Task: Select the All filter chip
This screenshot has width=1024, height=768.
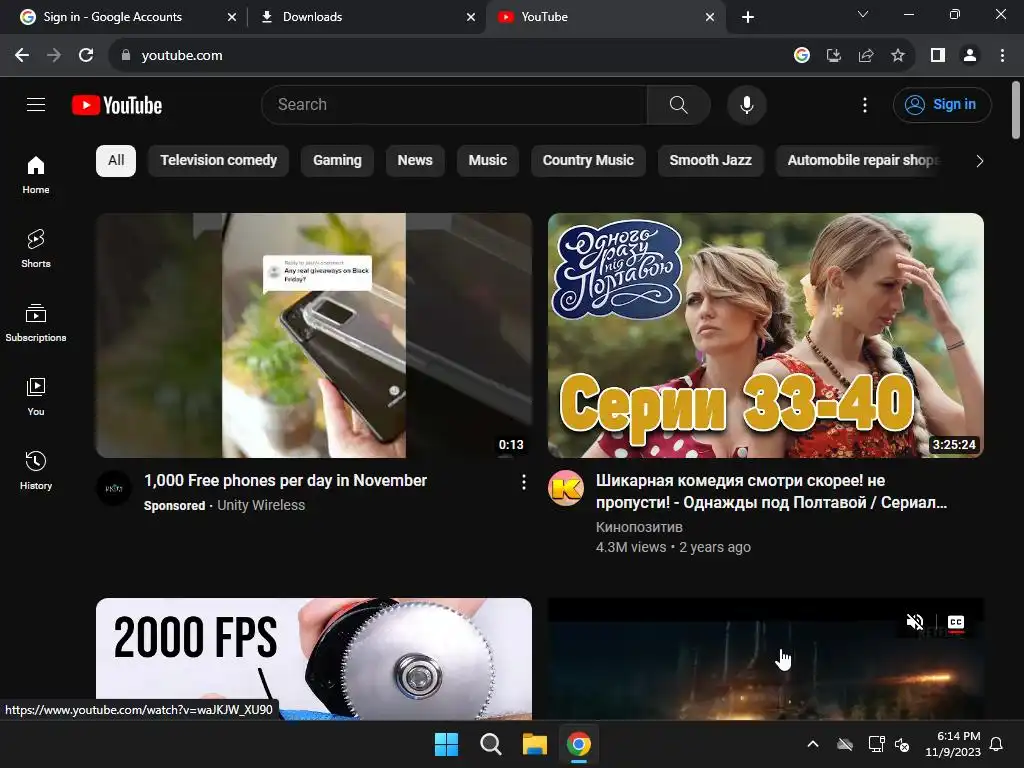Action: tap(116, 161)
